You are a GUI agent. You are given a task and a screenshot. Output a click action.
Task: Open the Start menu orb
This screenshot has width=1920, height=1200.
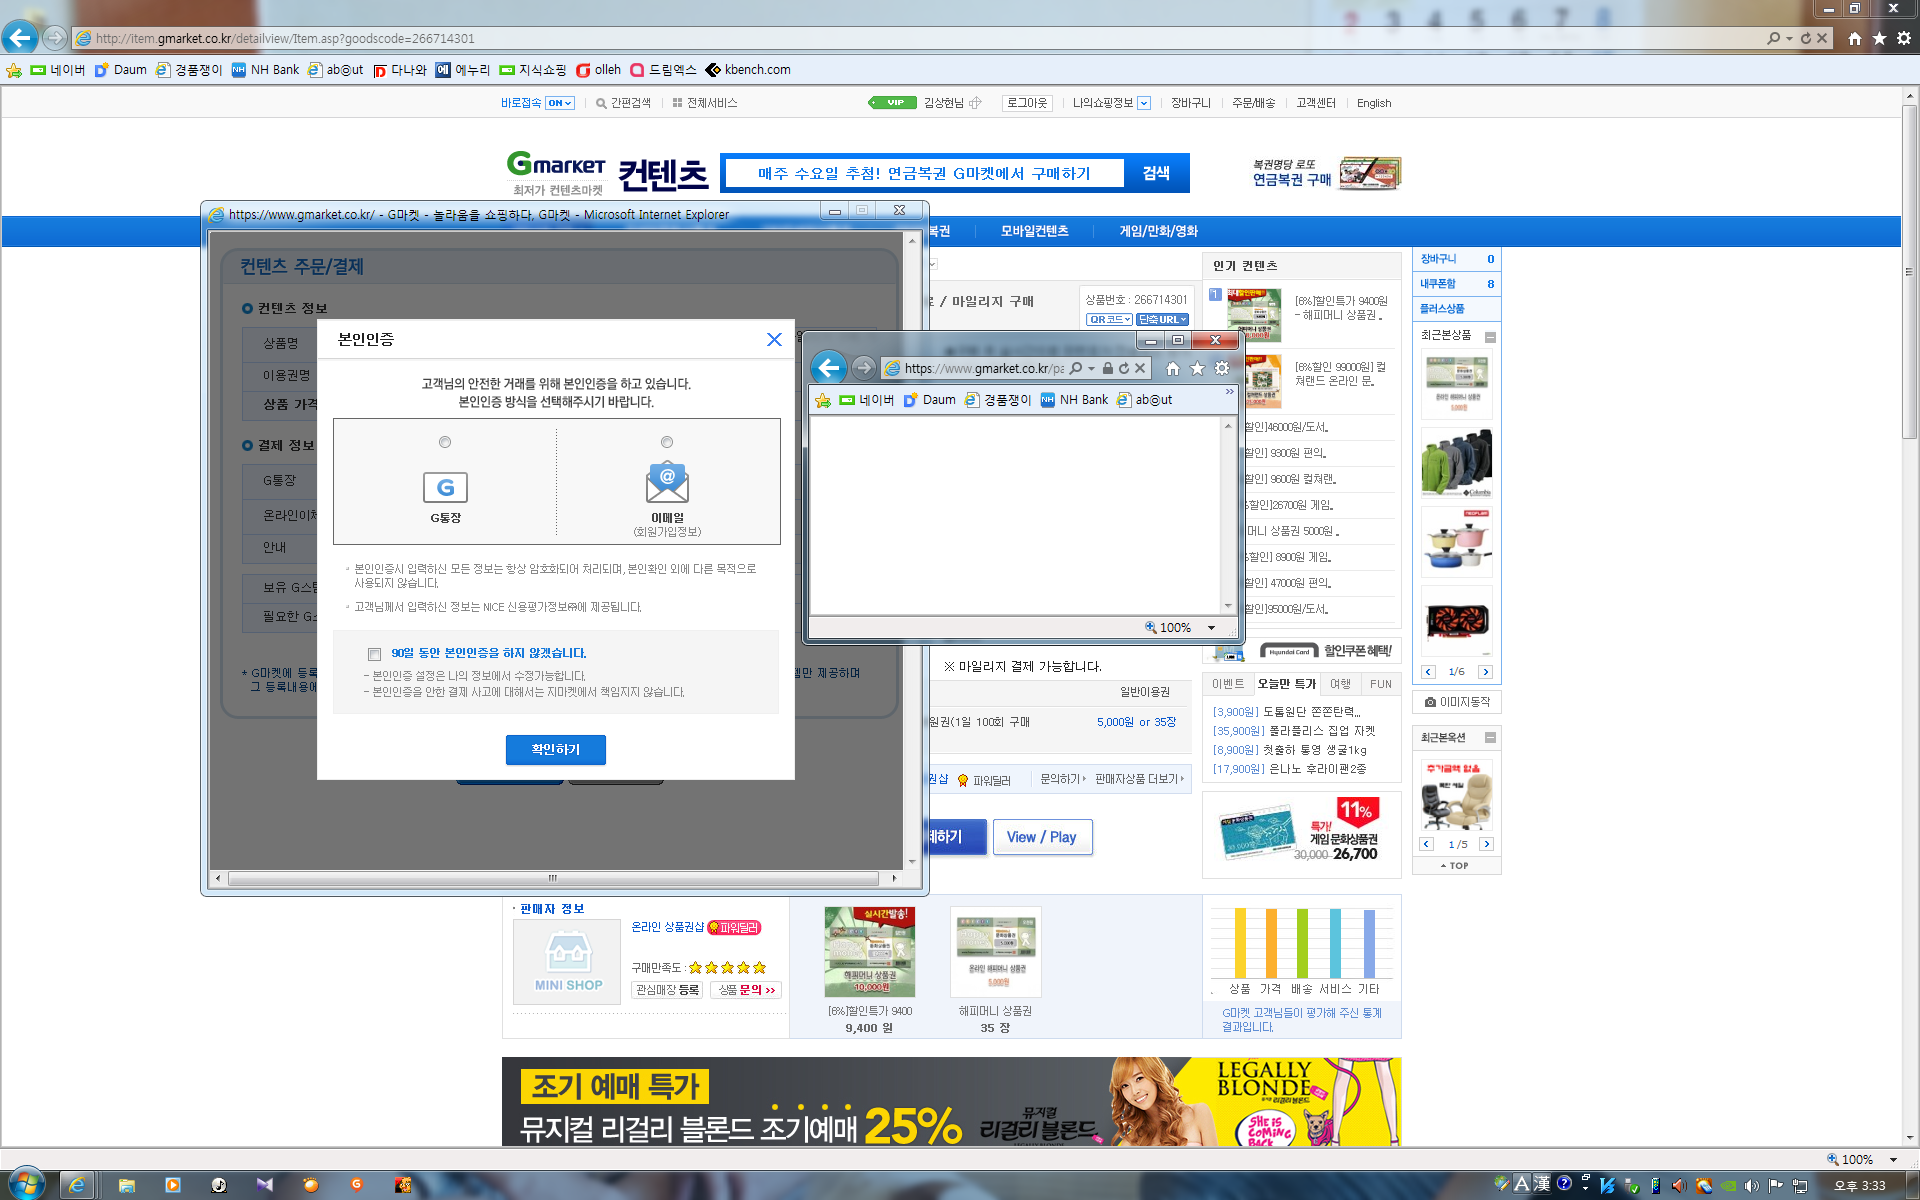click(25, 1184)
